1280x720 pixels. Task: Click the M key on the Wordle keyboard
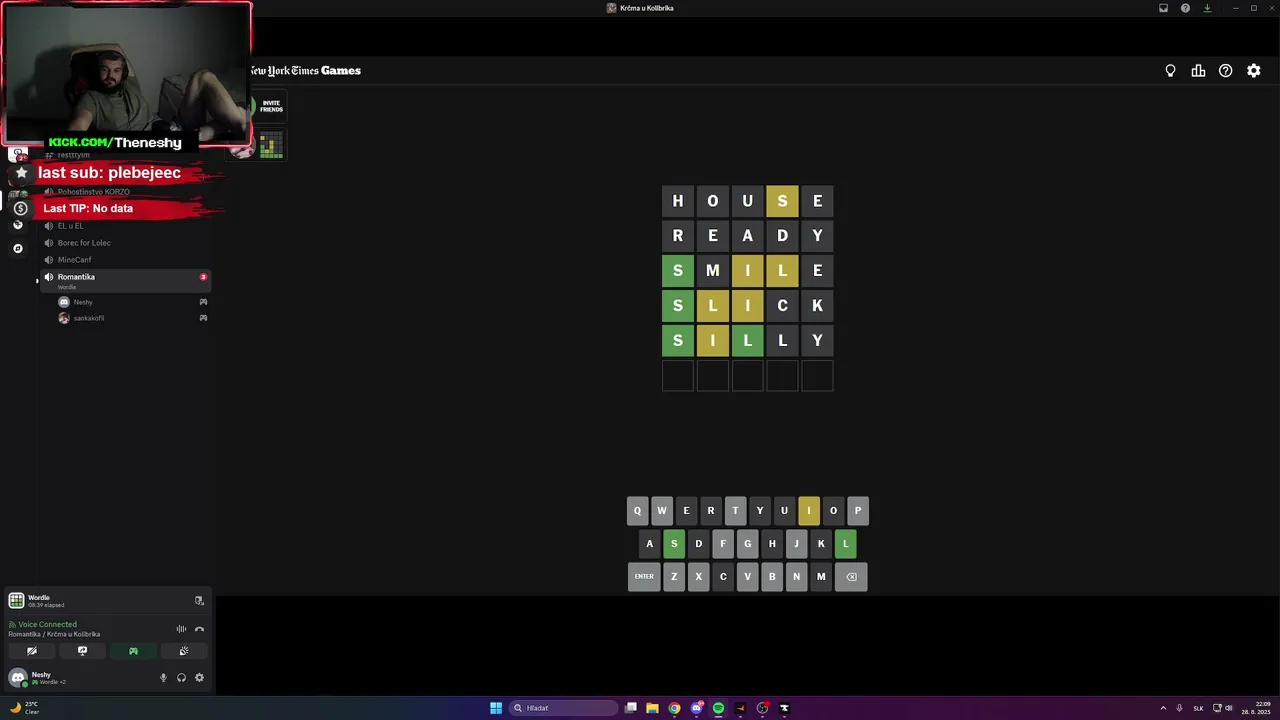coord(821,577)
